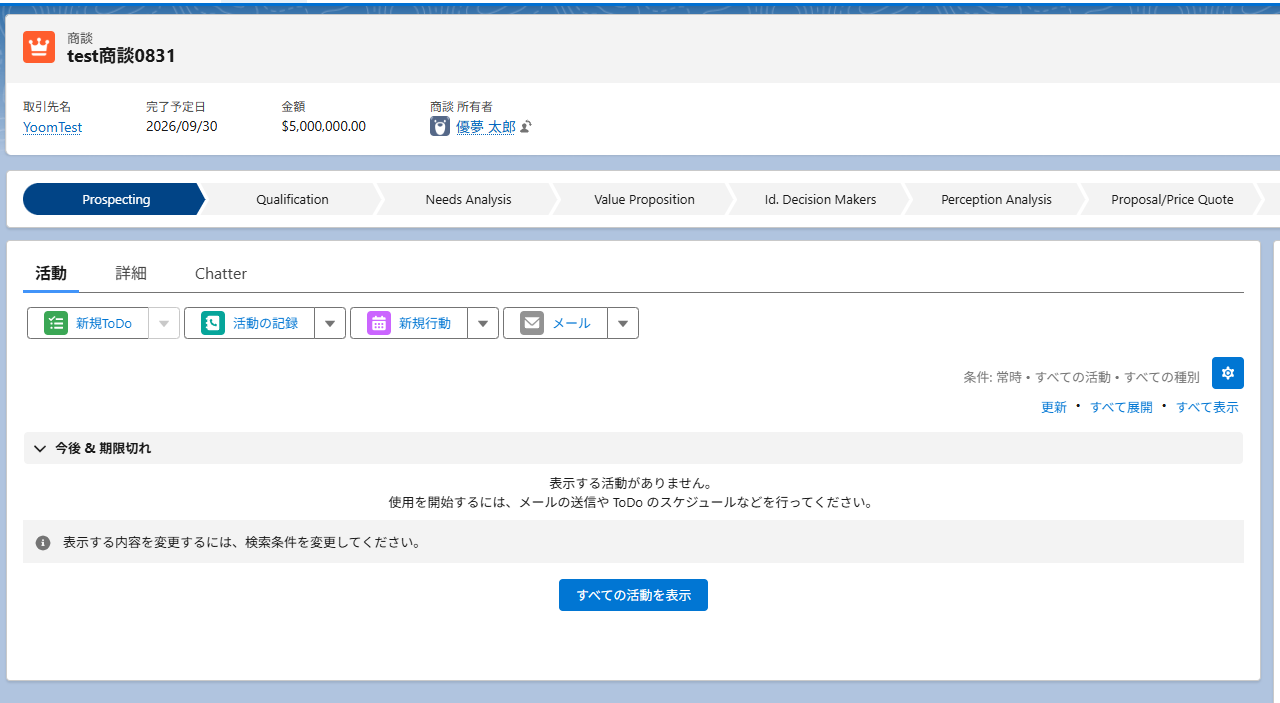Click the orange crown opportunity icon
1280x703 pixels.
point(39,47)
